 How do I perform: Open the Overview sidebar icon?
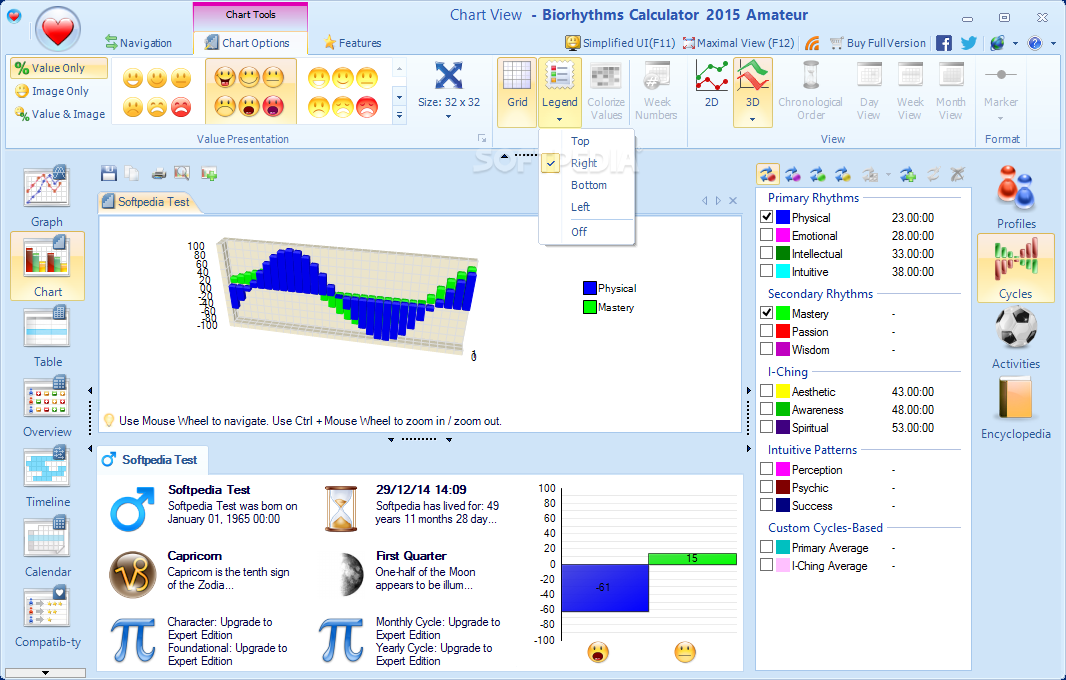tap(47, 407)
